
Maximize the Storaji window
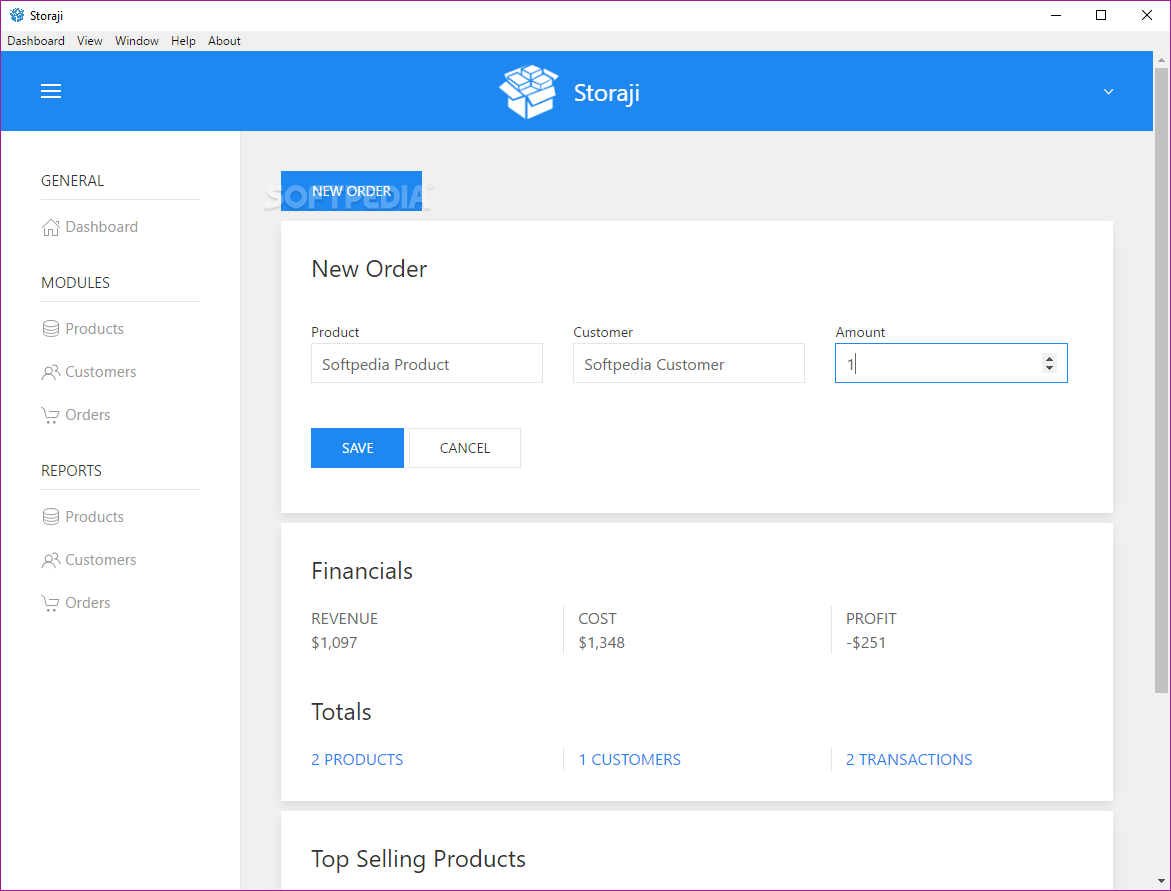[x=1101, y=15]
